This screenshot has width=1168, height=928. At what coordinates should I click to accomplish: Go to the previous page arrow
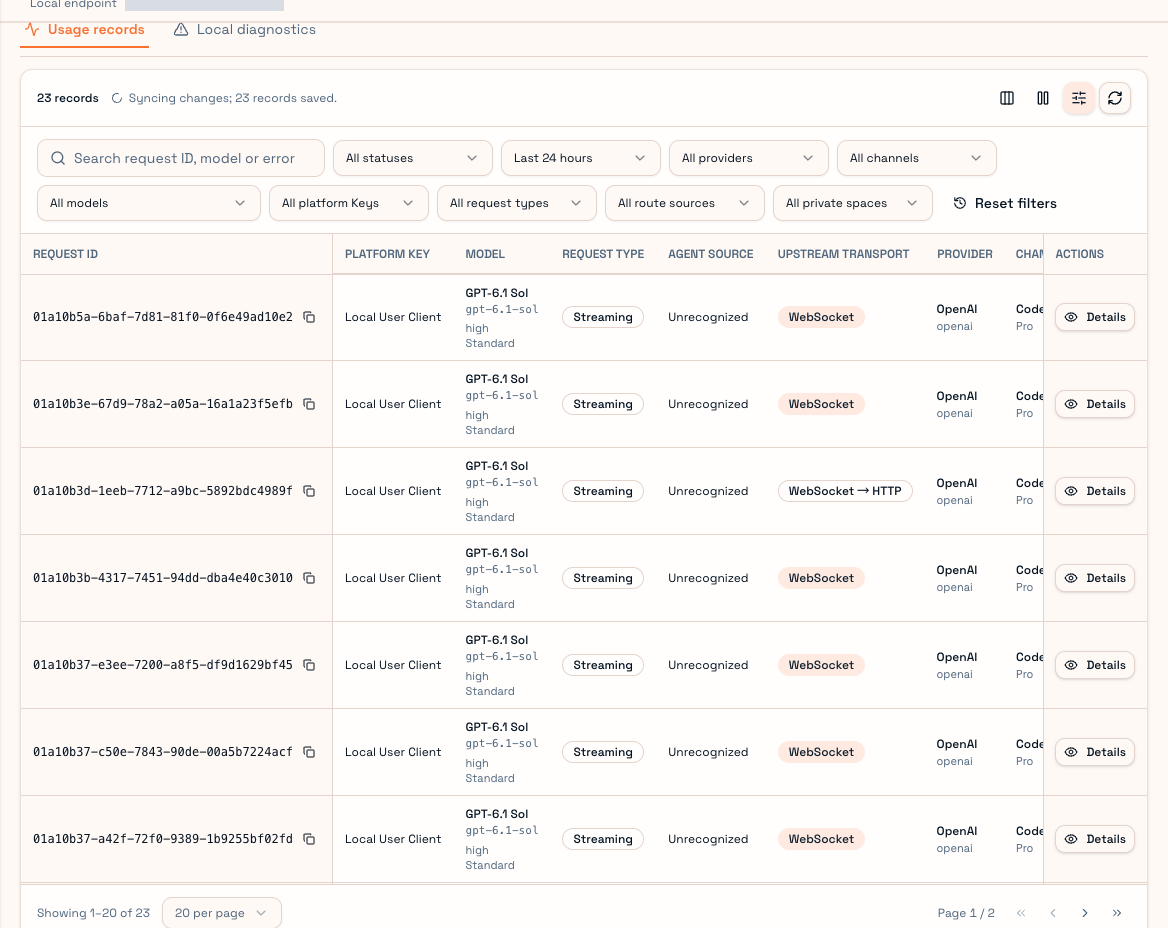coord(1053,913)
